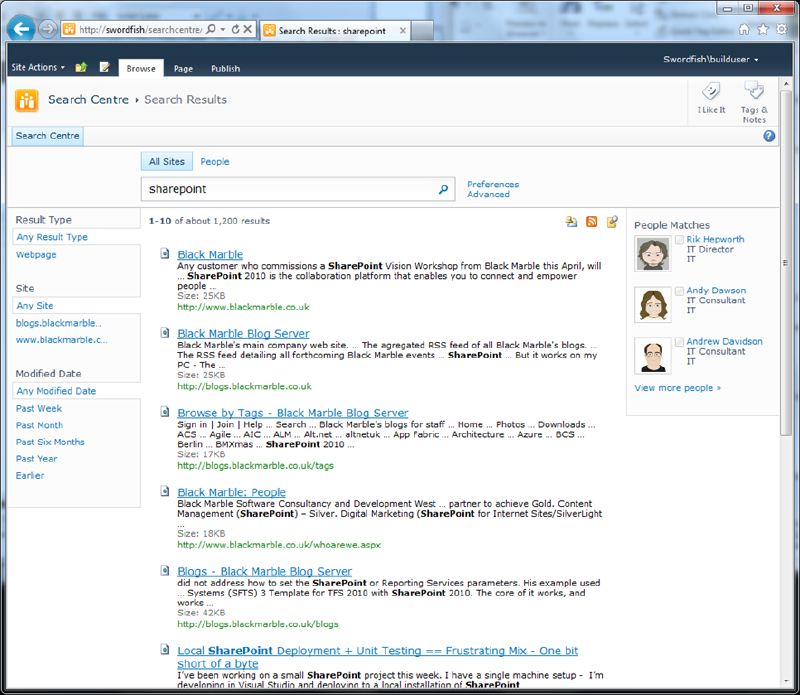Image resolution: width=800 pixels, height=695 pixels.
Task: Switch to the Browse ribbon tab
Action: (x=141, y=68)
